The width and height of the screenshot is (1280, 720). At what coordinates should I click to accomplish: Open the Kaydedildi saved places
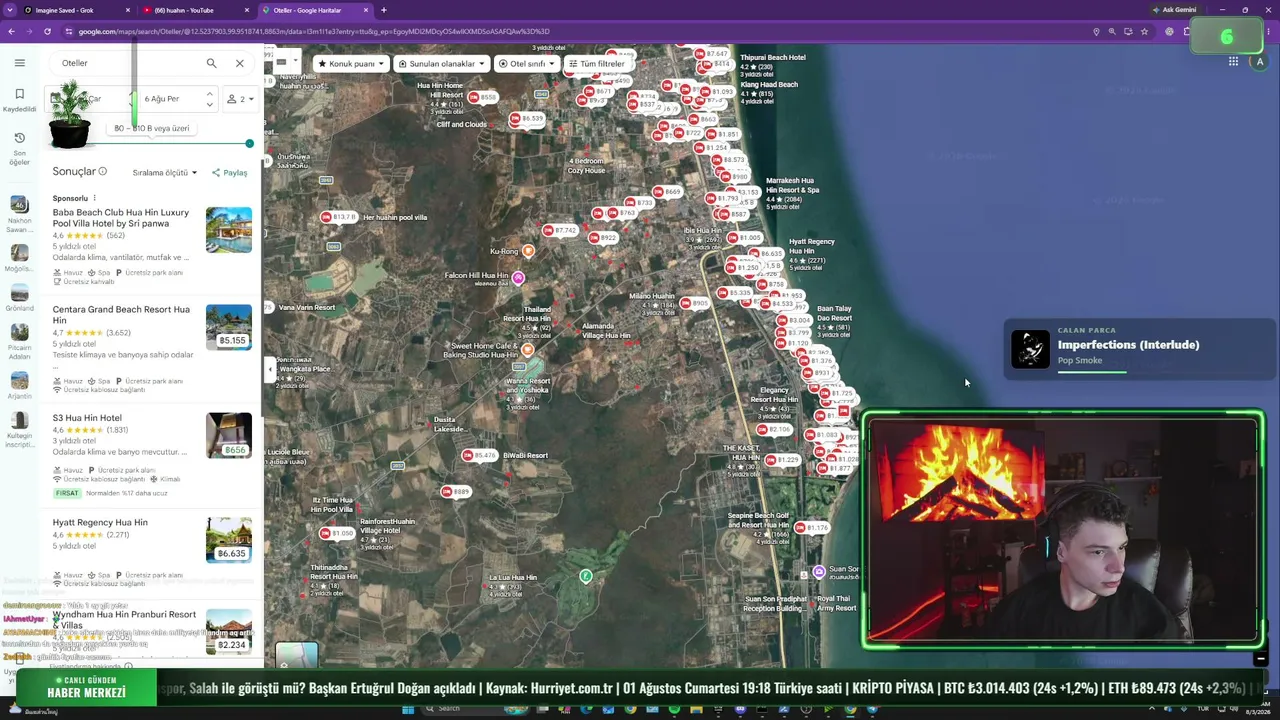[x=19, y=99]
